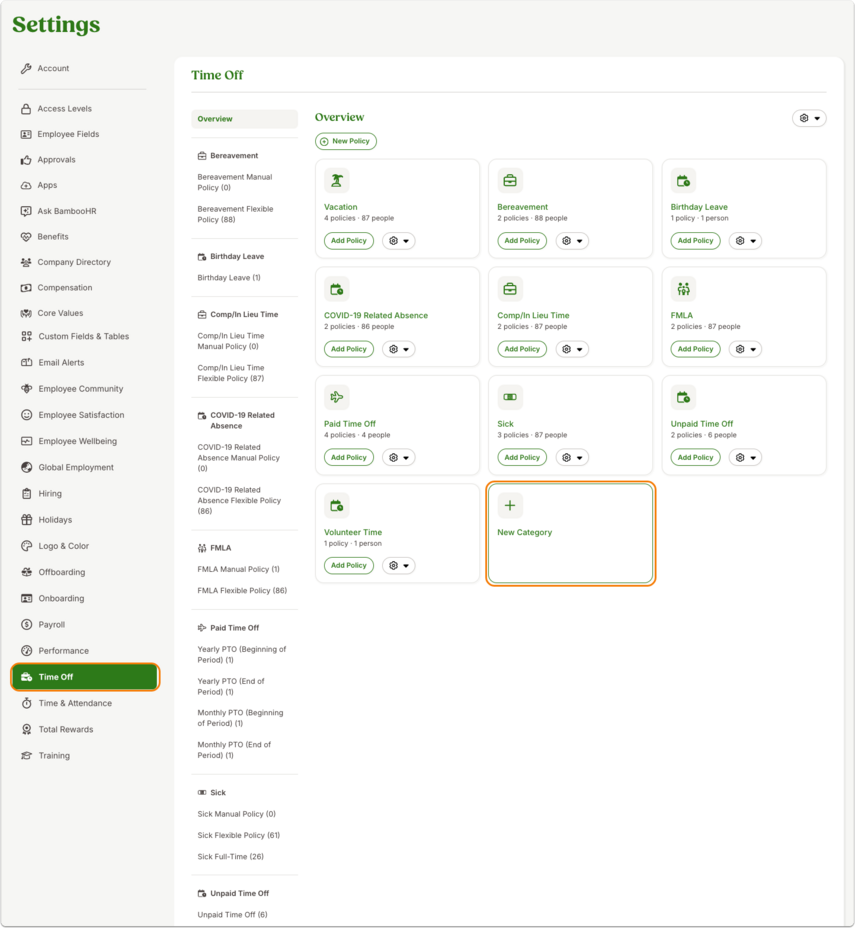This screenshot has width=855, height=928.
Task: Open Birthday Leave (1) policy link
Action: click(229, 278)
